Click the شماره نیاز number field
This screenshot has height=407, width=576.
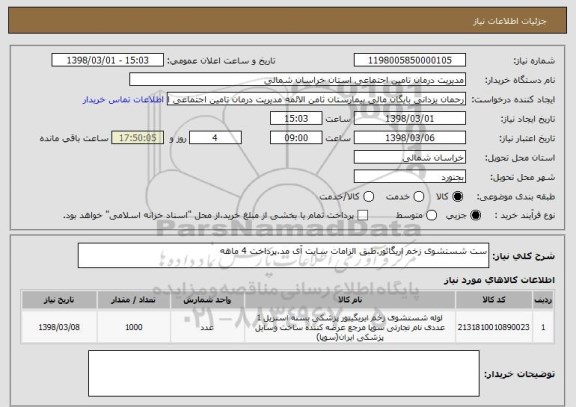point(410,60)
